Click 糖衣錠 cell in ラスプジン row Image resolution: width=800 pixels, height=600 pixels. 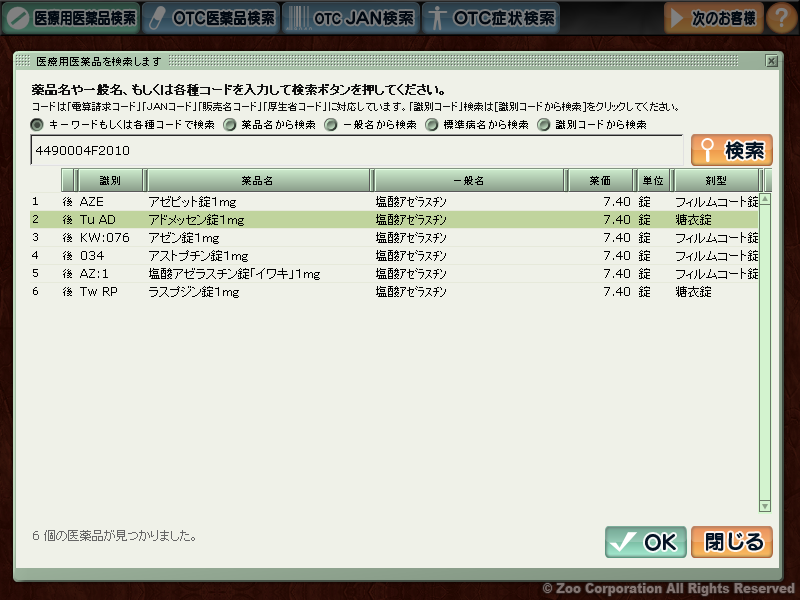pyautogui.click(x=693, y=292)
